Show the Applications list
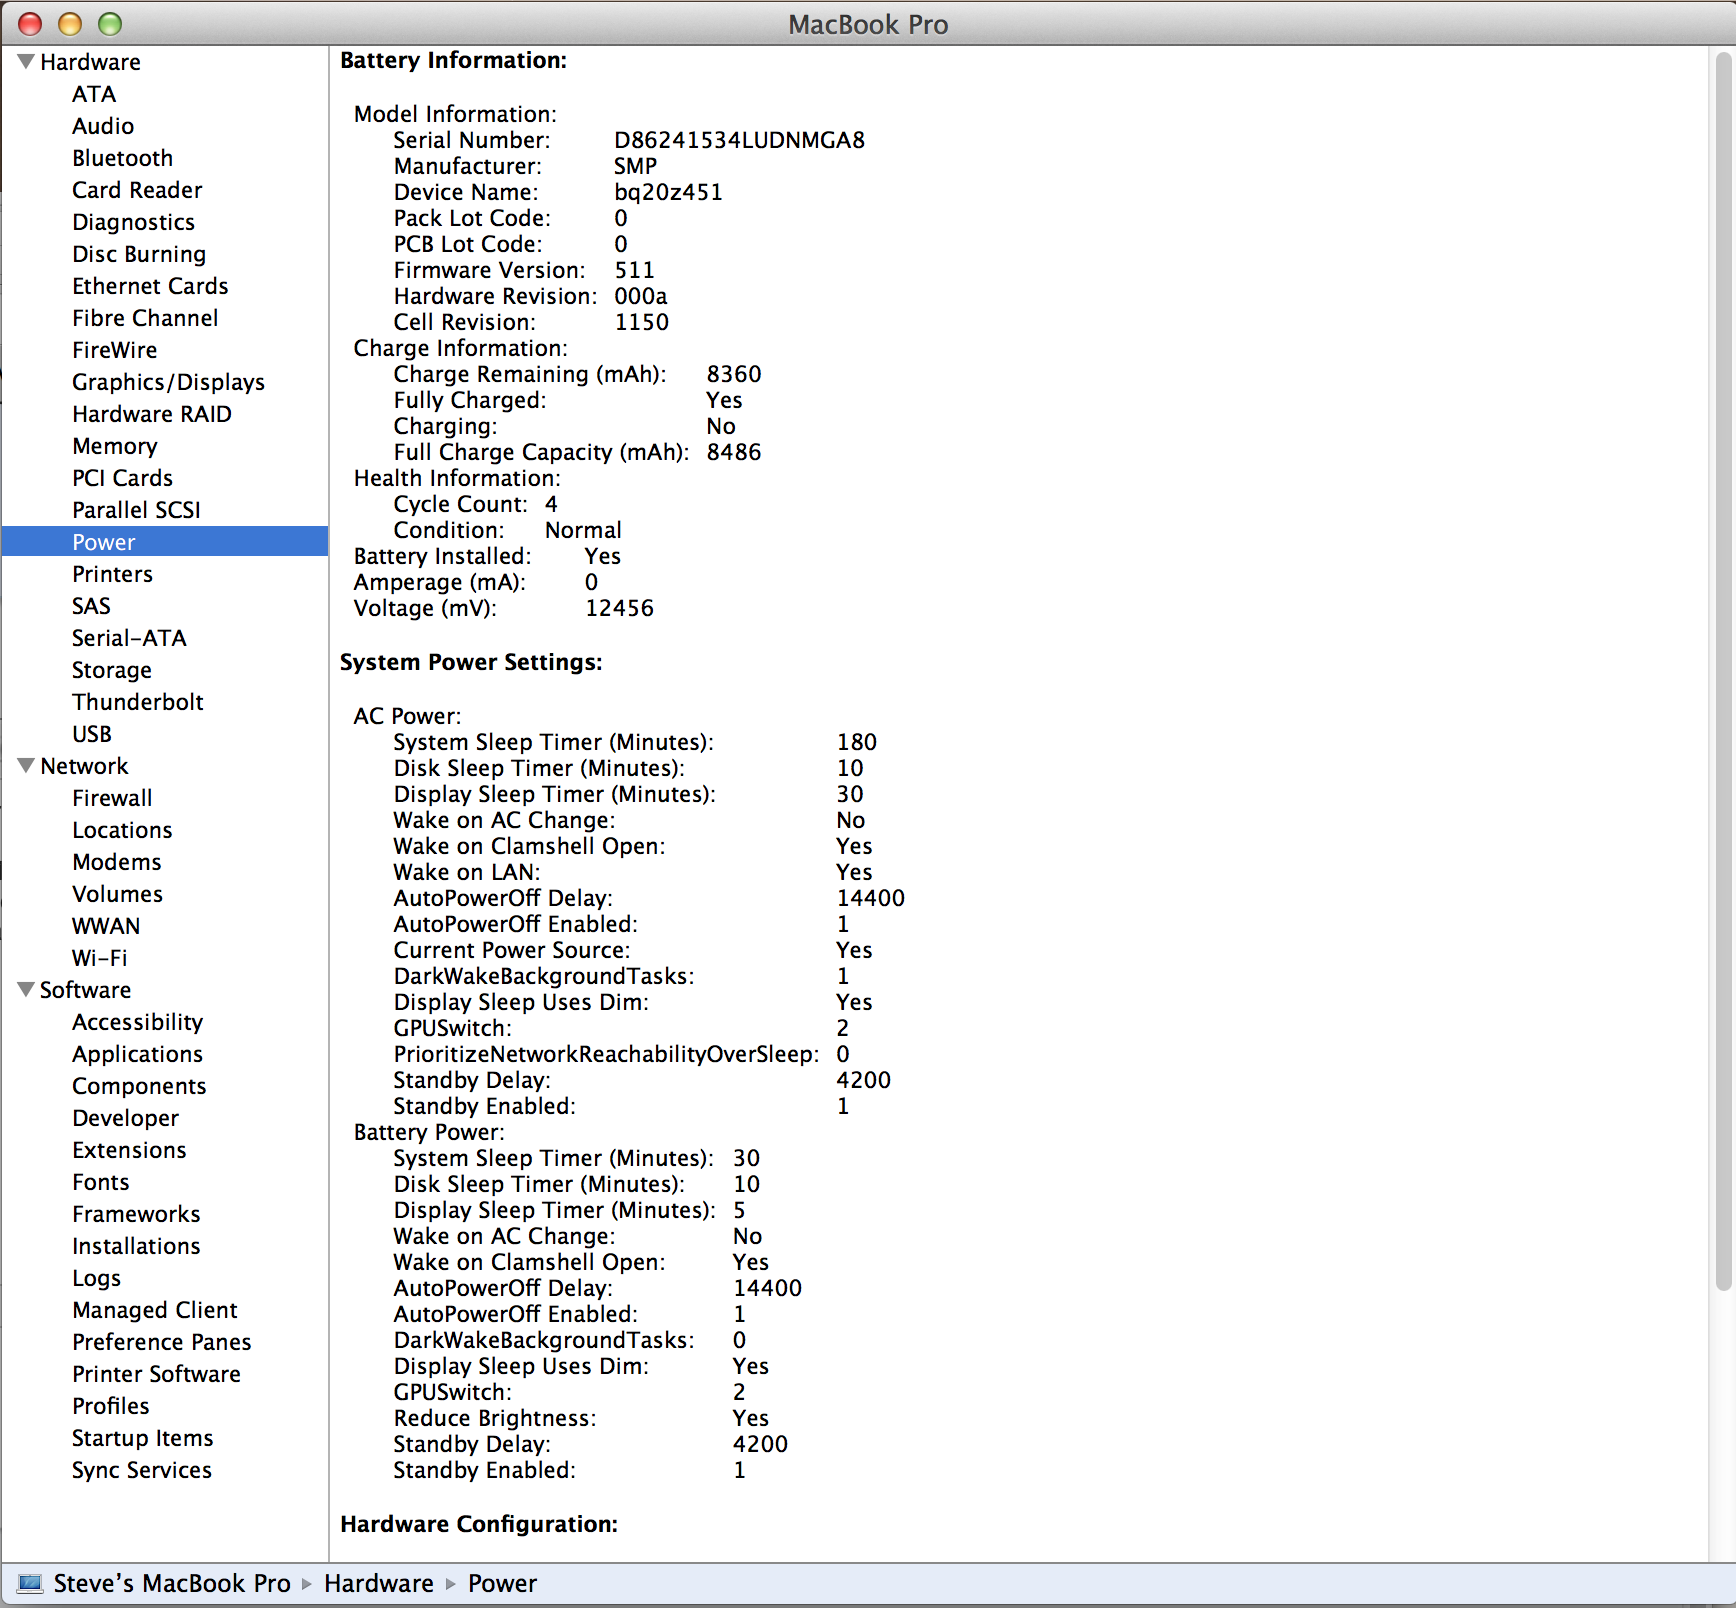This screenshot has height=1608, width=1736. 137,1054
